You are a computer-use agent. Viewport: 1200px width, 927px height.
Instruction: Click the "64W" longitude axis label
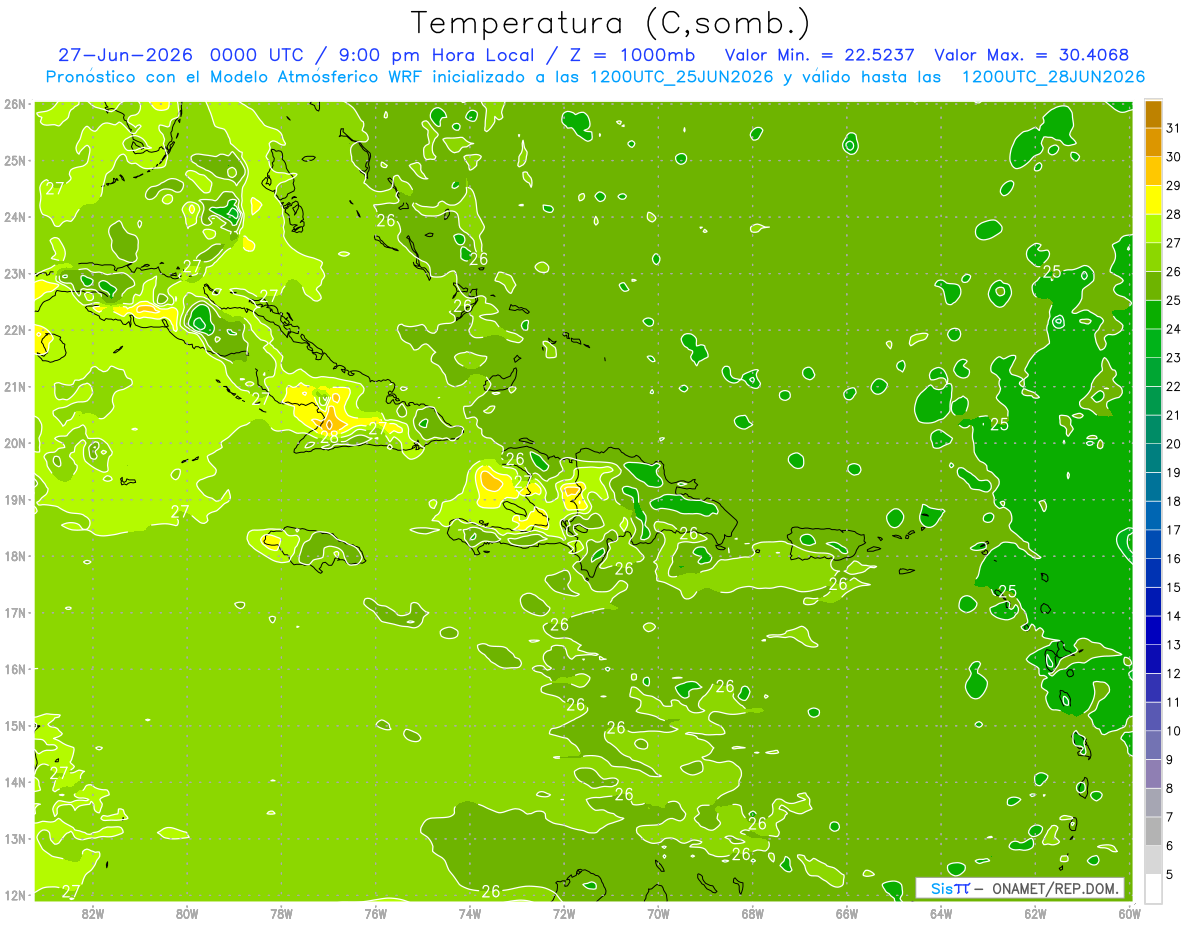(x=941, y=913)
